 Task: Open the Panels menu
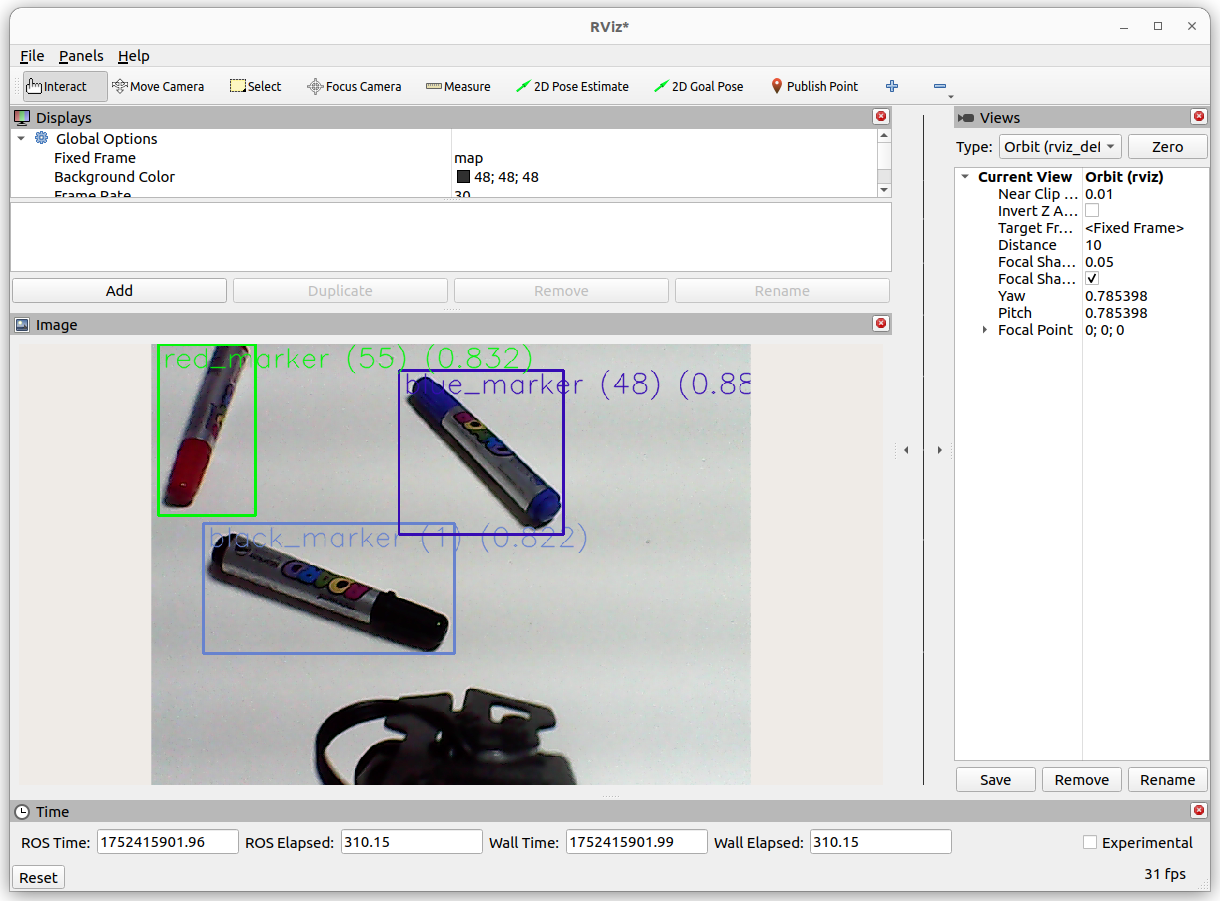point(80,56)
